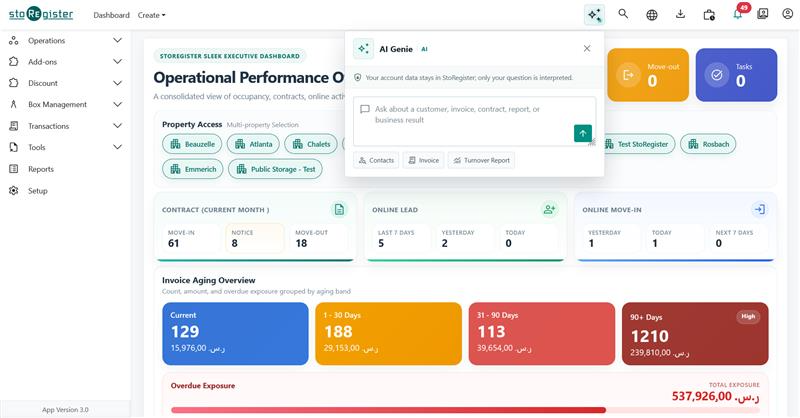The height and width of the screenshot is (418, 800).
Task: Open Reports in the sidebar
Action: (x=41, y=169)
